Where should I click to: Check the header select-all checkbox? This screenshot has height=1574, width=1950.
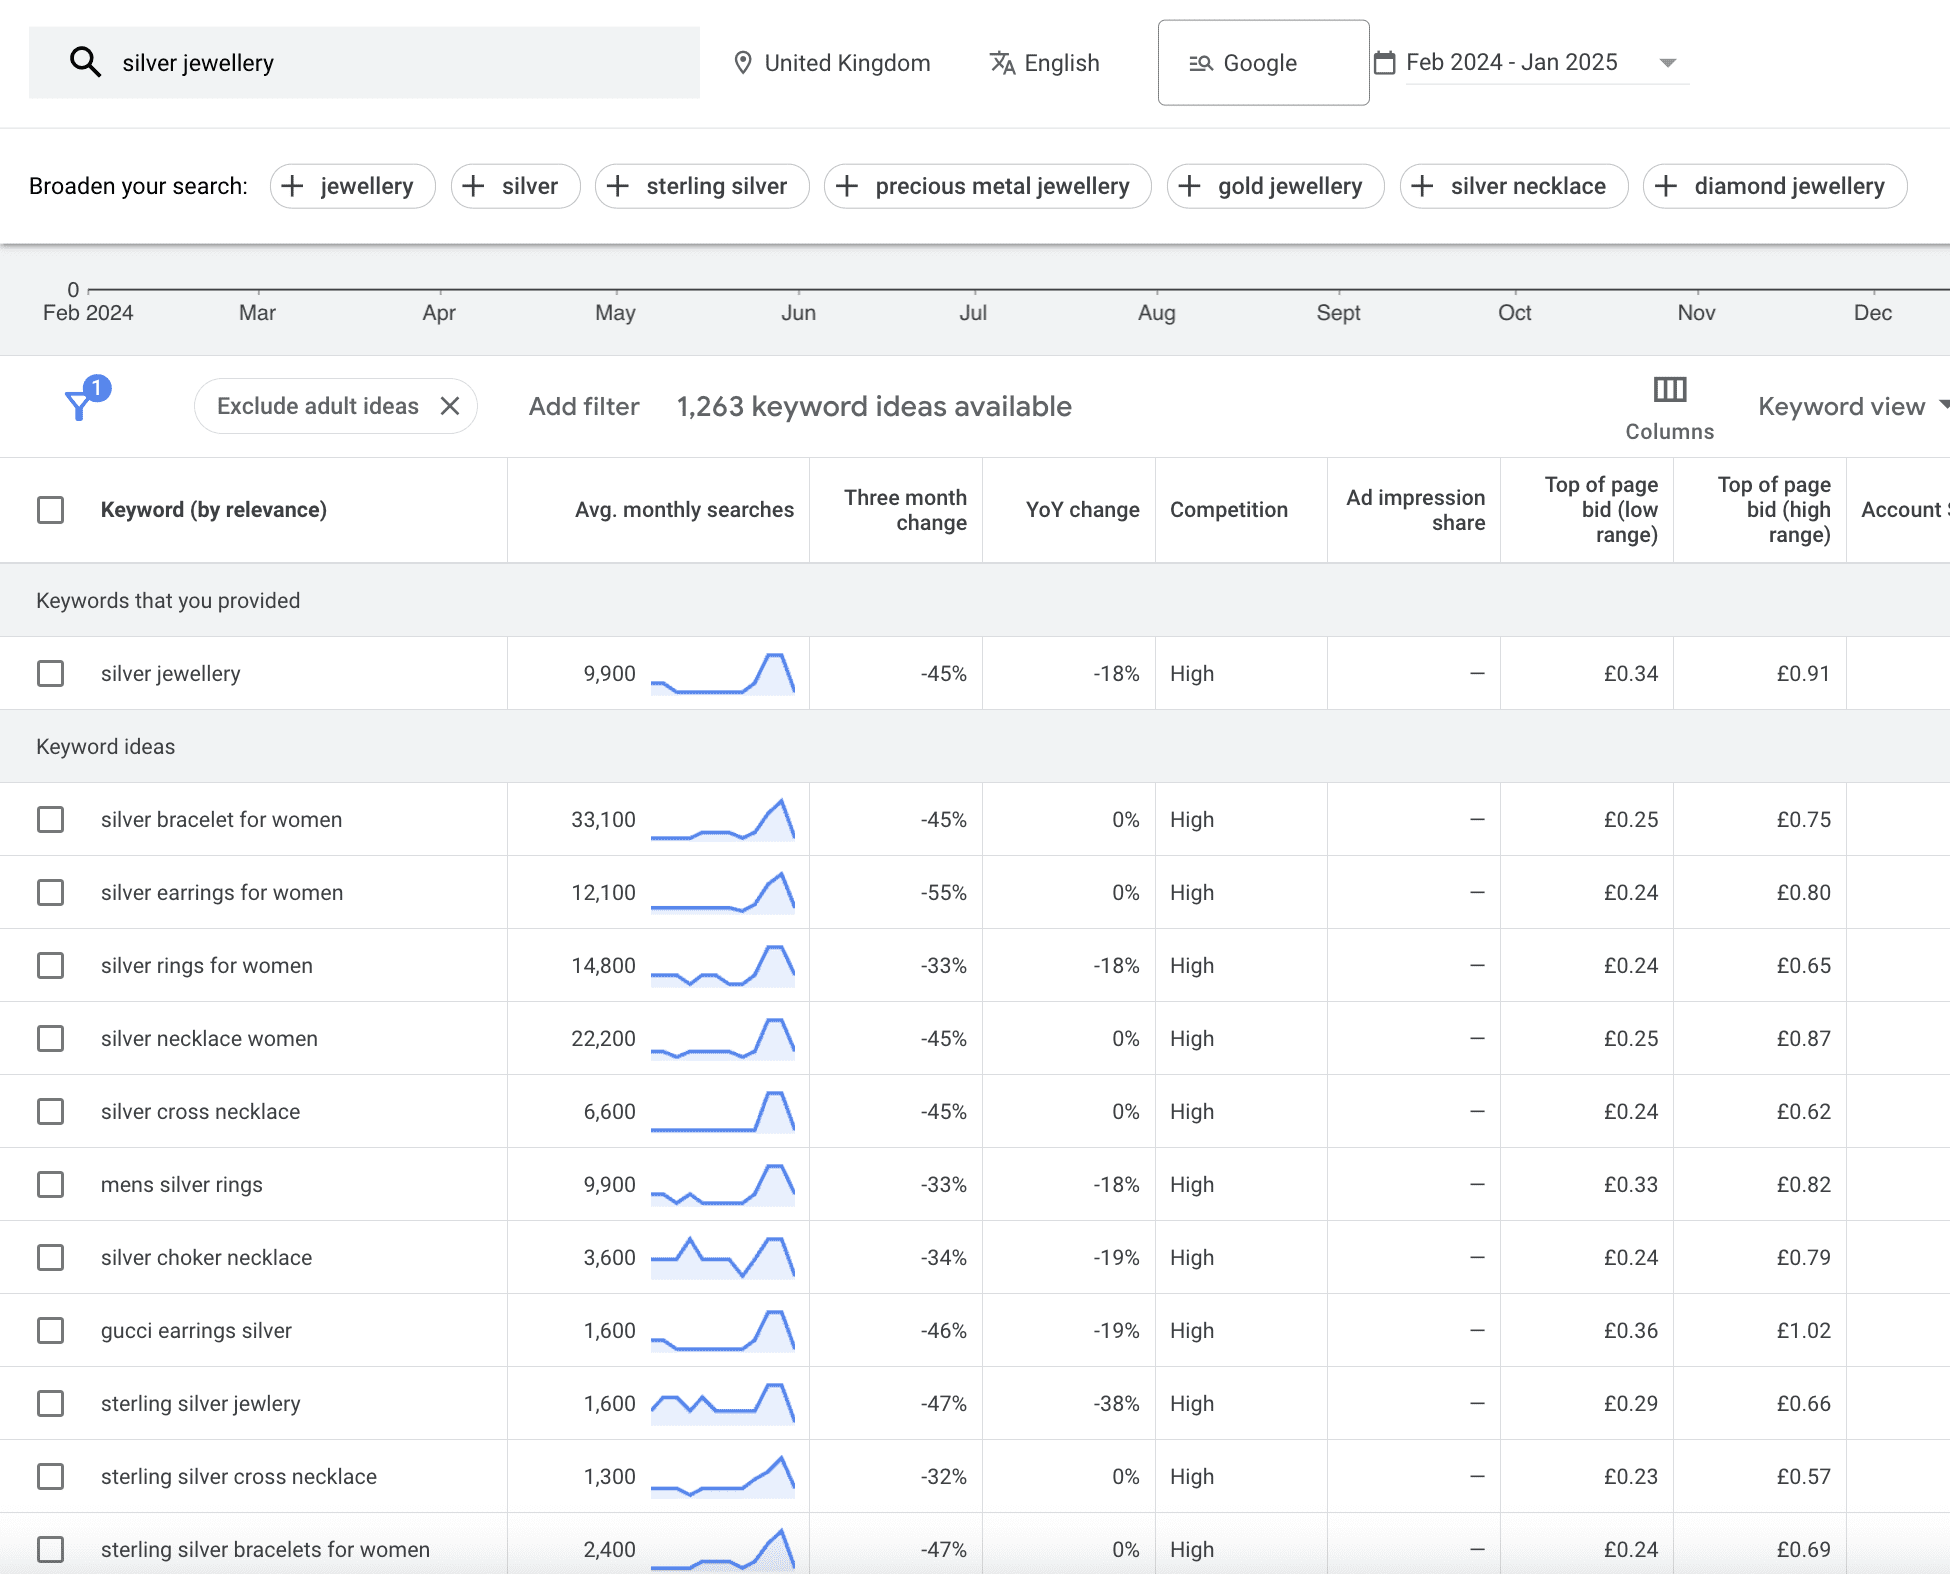click(x=50, y=510)
